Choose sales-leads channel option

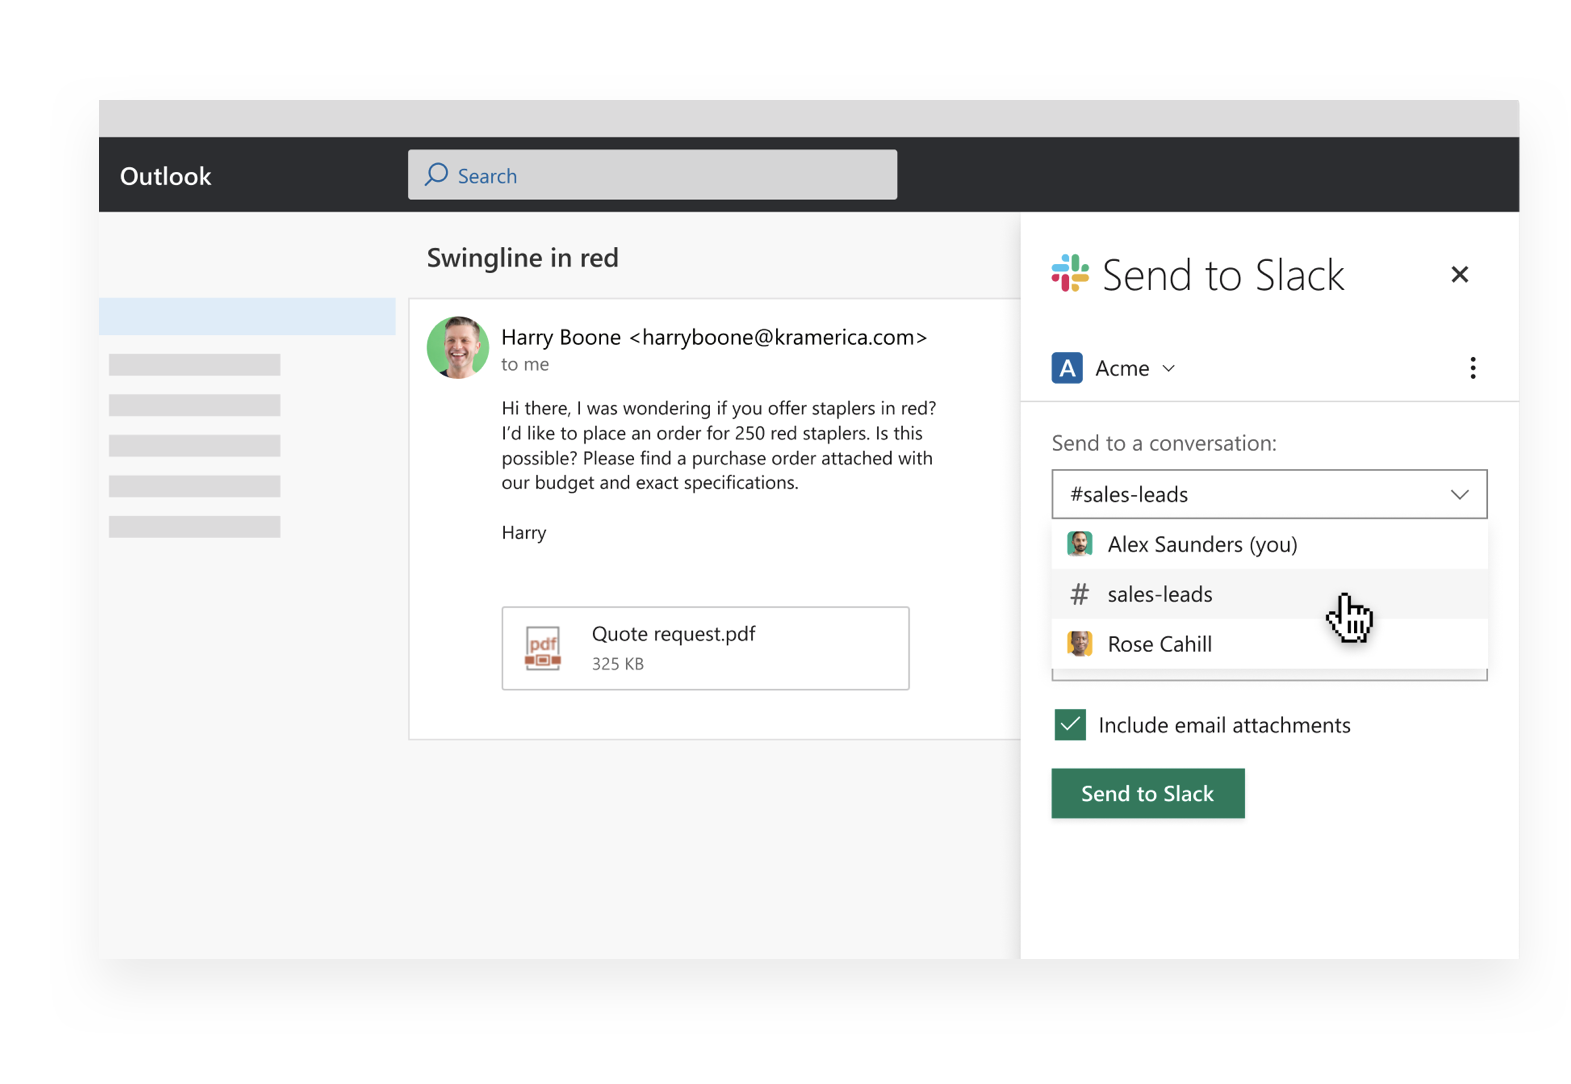(x=1269, y=594)
